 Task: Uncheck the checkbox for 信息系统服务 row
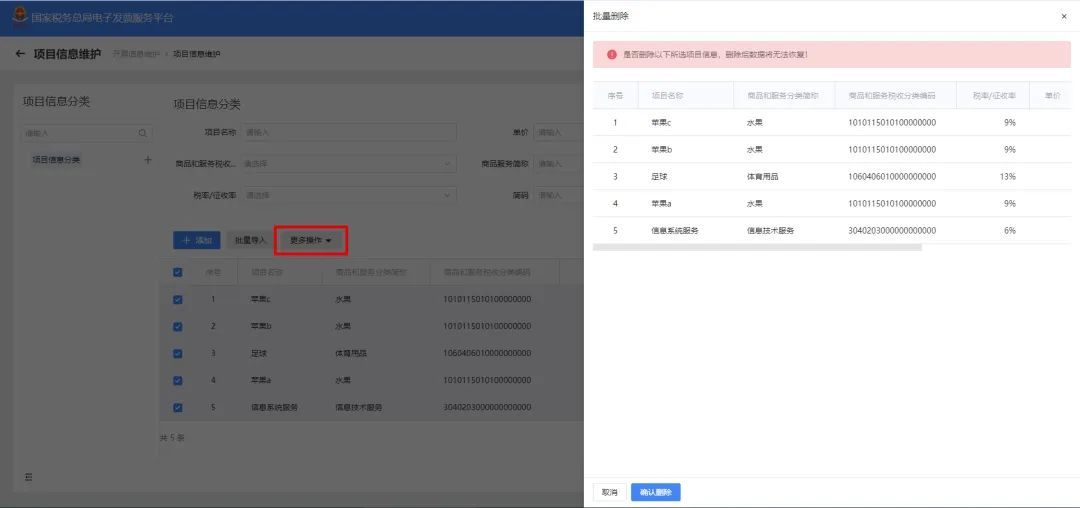(x=178, y=408)
